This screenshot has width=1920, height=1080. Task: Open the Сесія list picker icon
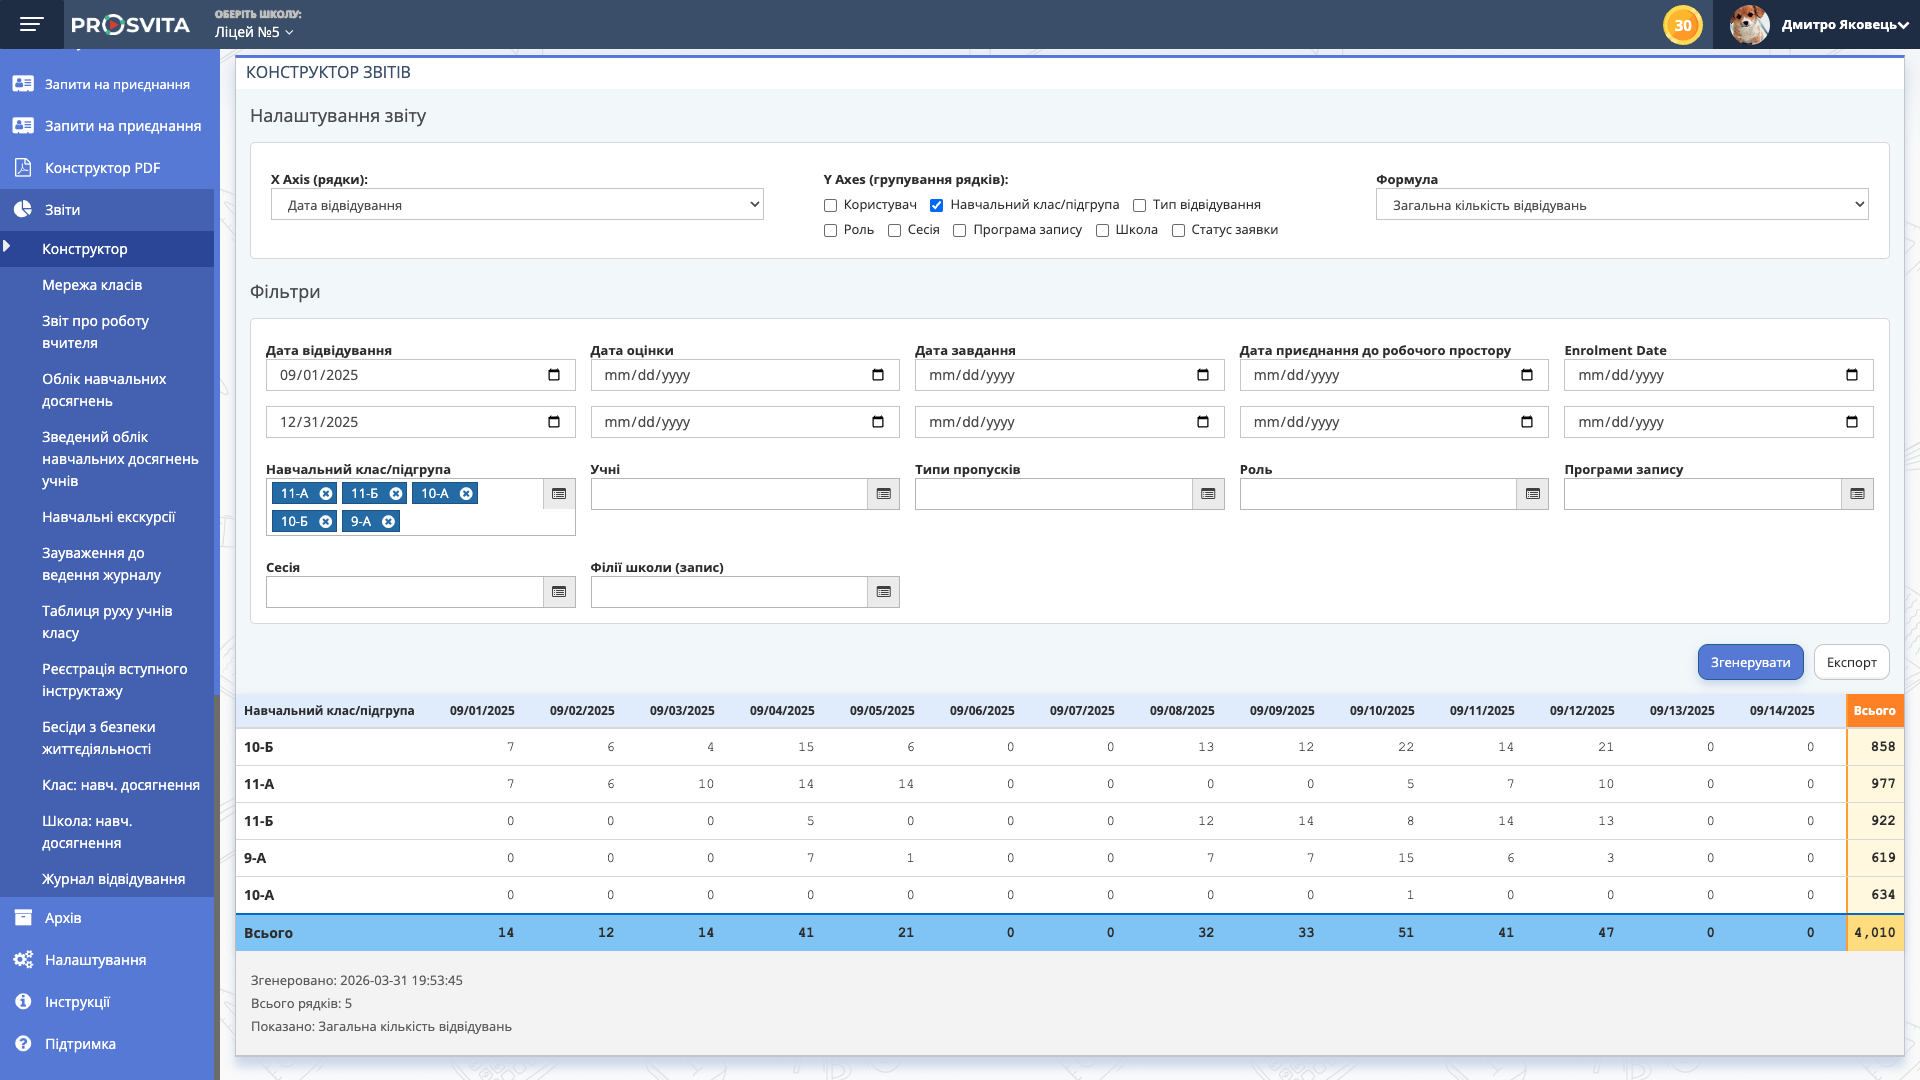[x=559, y=592]
